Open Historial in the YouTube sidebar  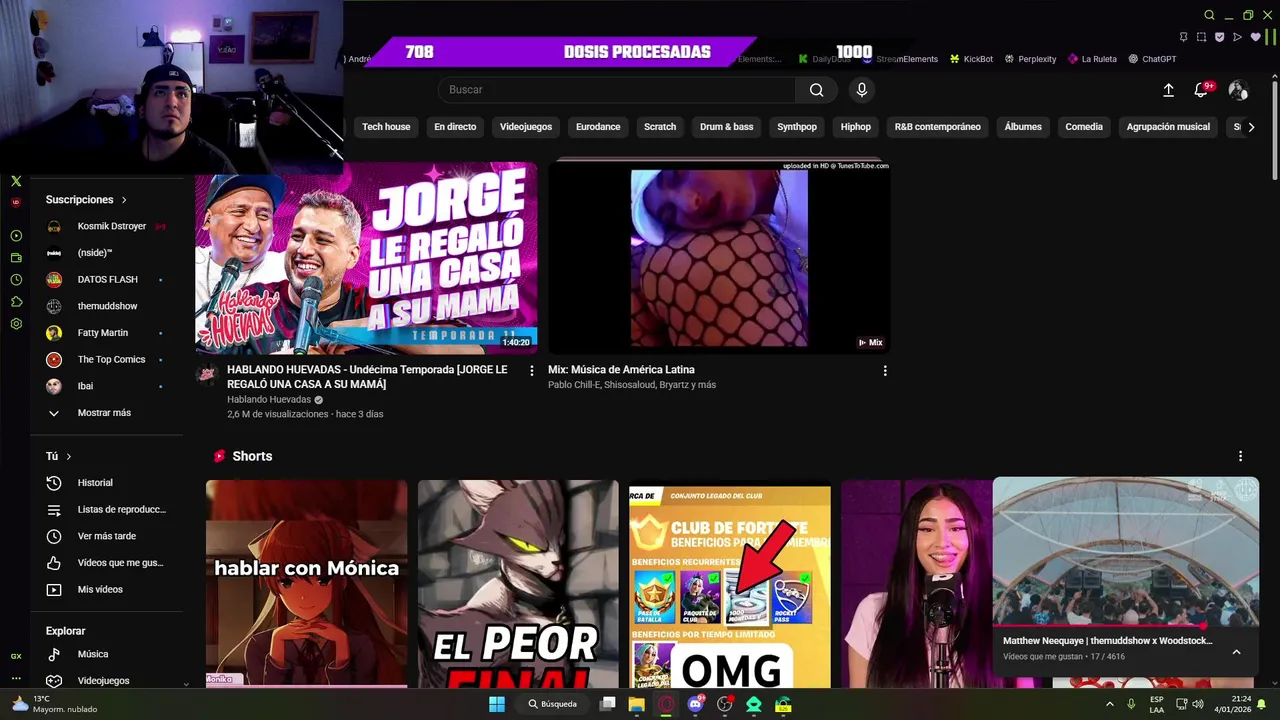[x=106, y=483]
